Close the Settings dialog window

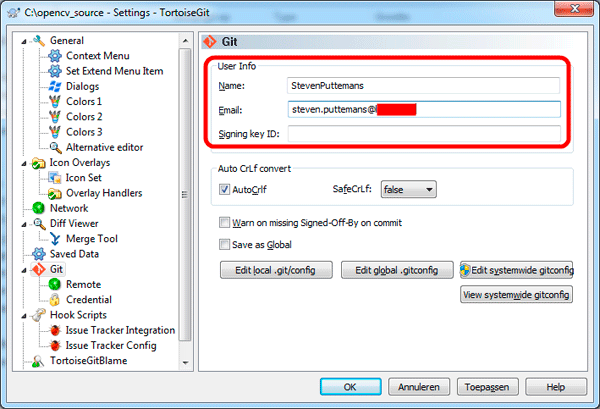tap(575, 8)
